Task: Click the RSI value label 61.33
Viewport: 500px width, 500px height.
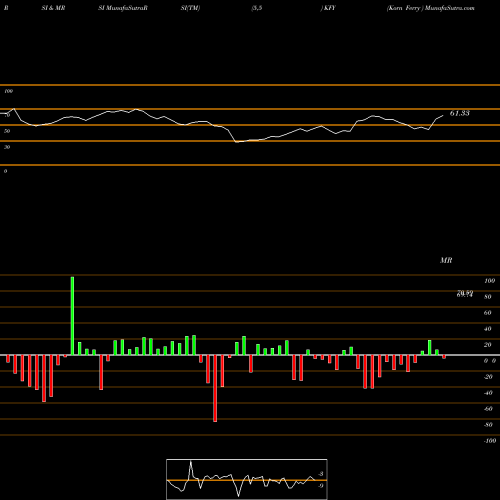Action: [x=459, y=113]
